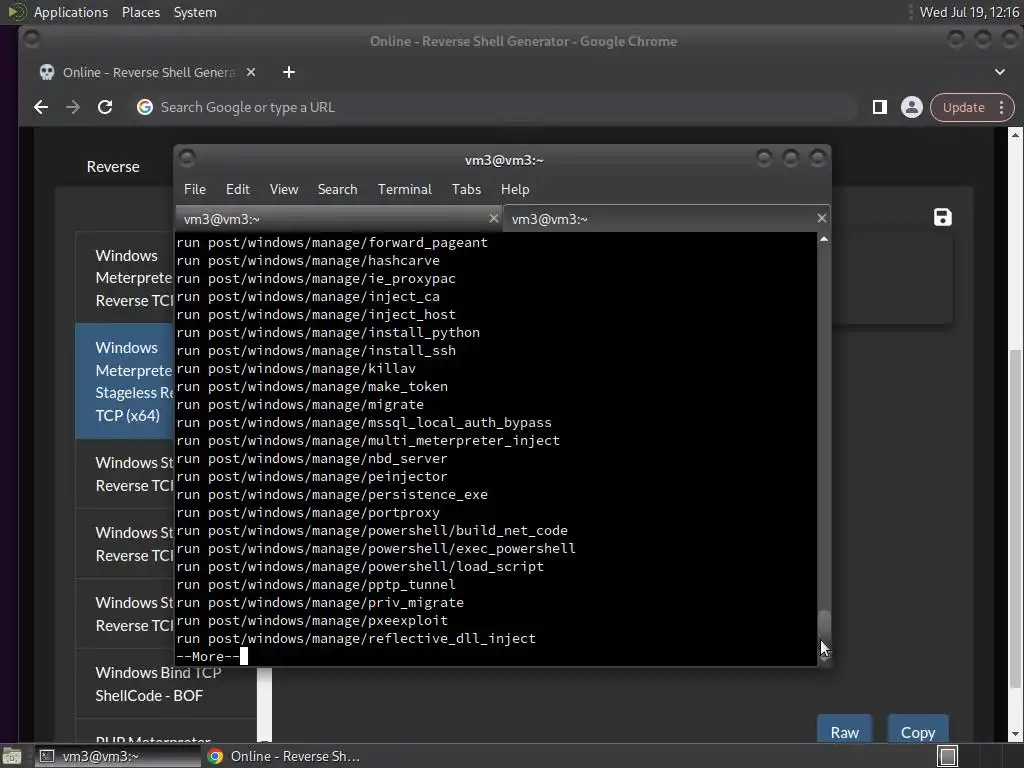Select Windows Meterpreter Stageless Reverse TCP (x64)

coord(125,381)
